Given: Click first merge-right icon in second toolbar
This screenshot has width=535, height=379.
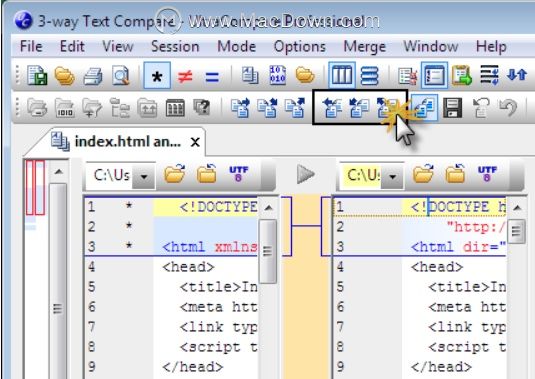Looking at the screenshot, I should click(240, 107).
